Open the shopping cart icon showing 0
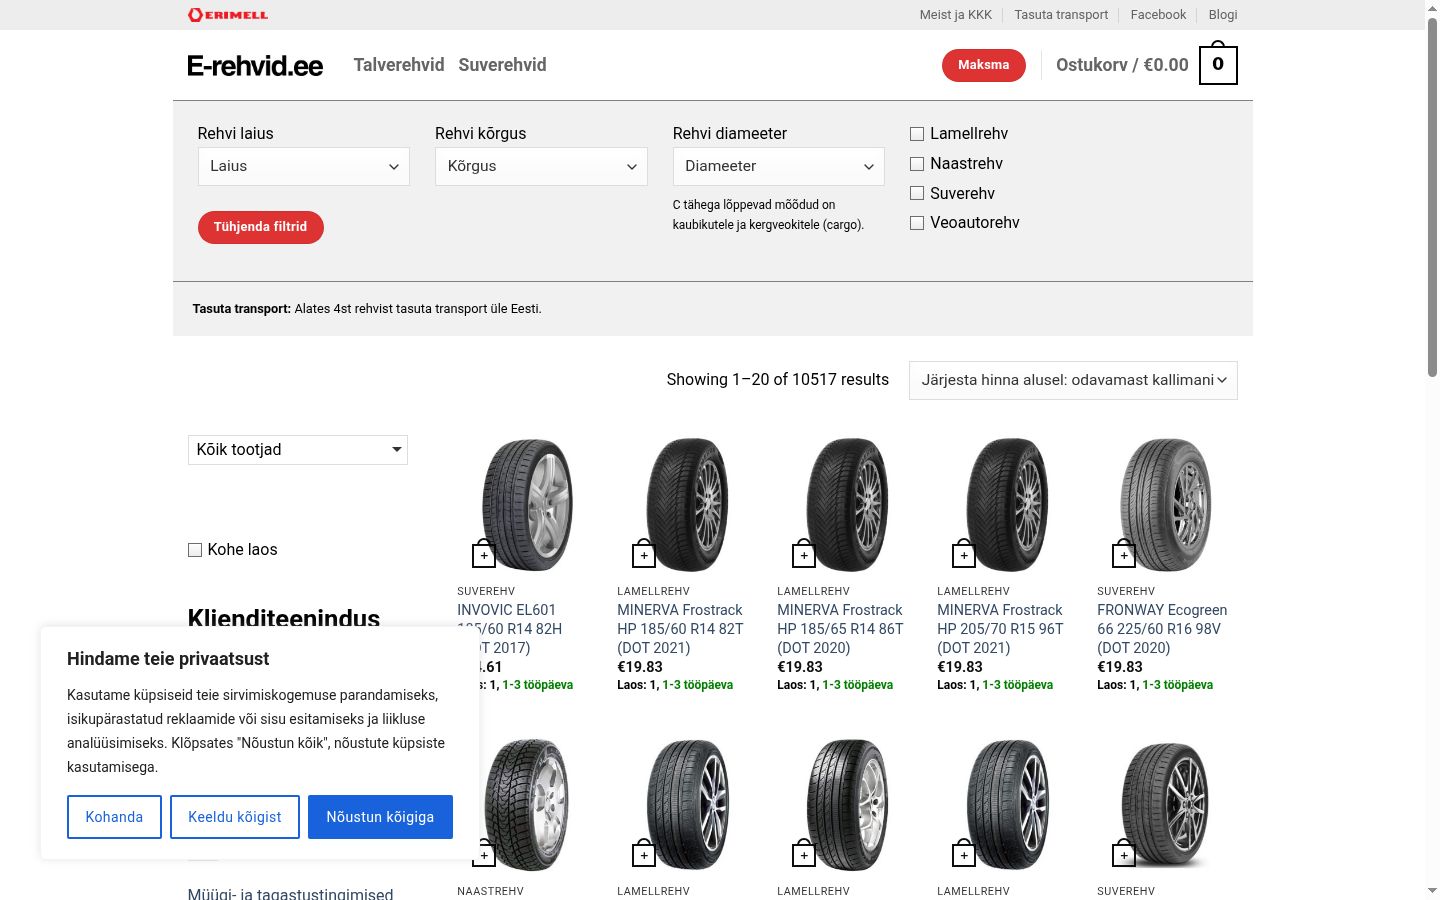The image size is (1440, 900). 1218,64
